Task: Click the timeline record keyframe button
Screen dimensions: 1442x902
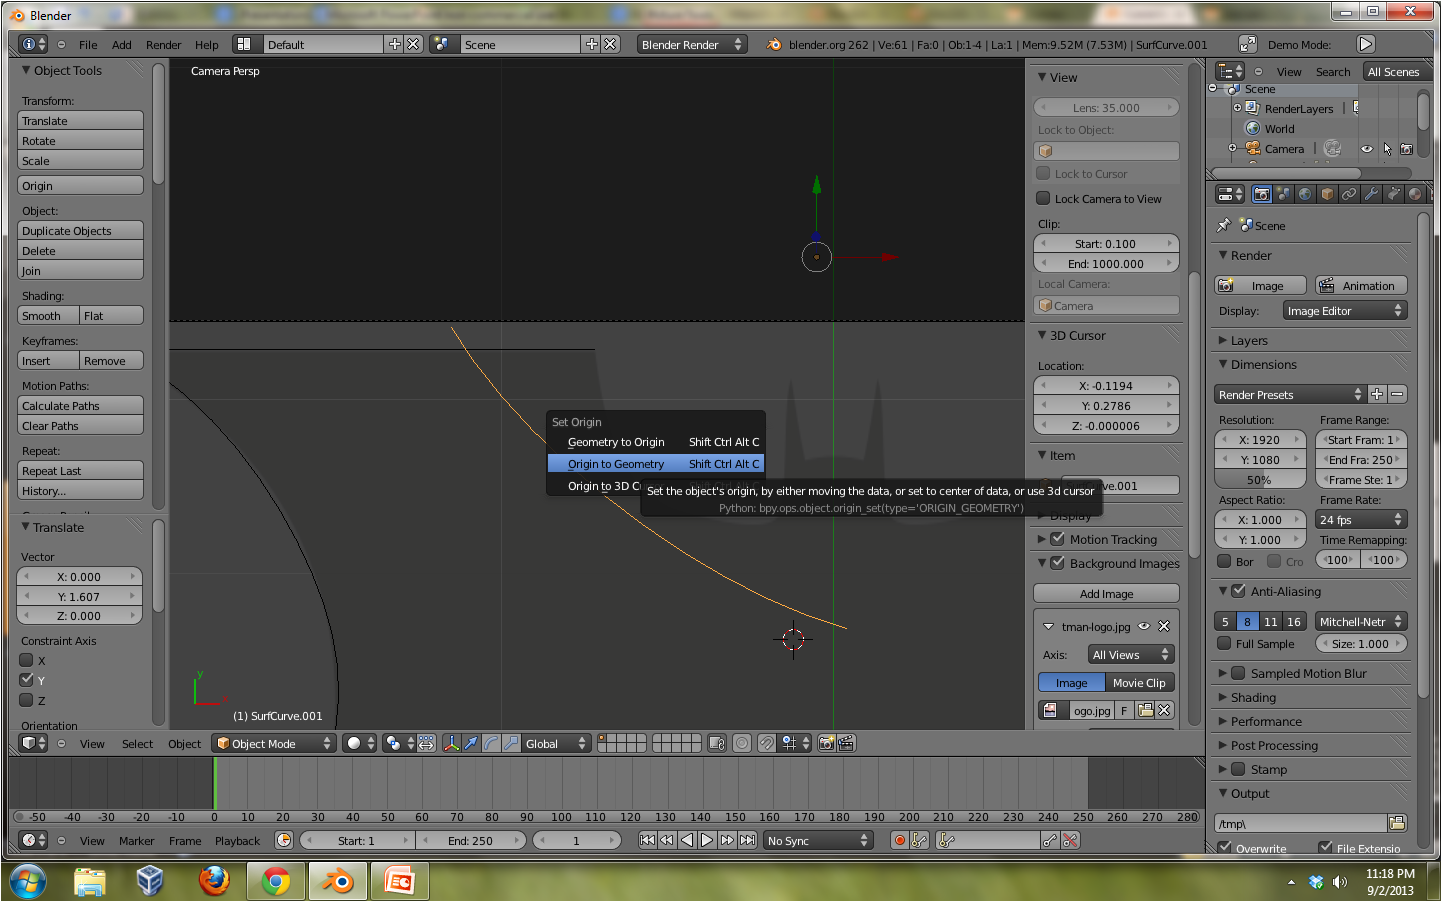Action: 899,840
